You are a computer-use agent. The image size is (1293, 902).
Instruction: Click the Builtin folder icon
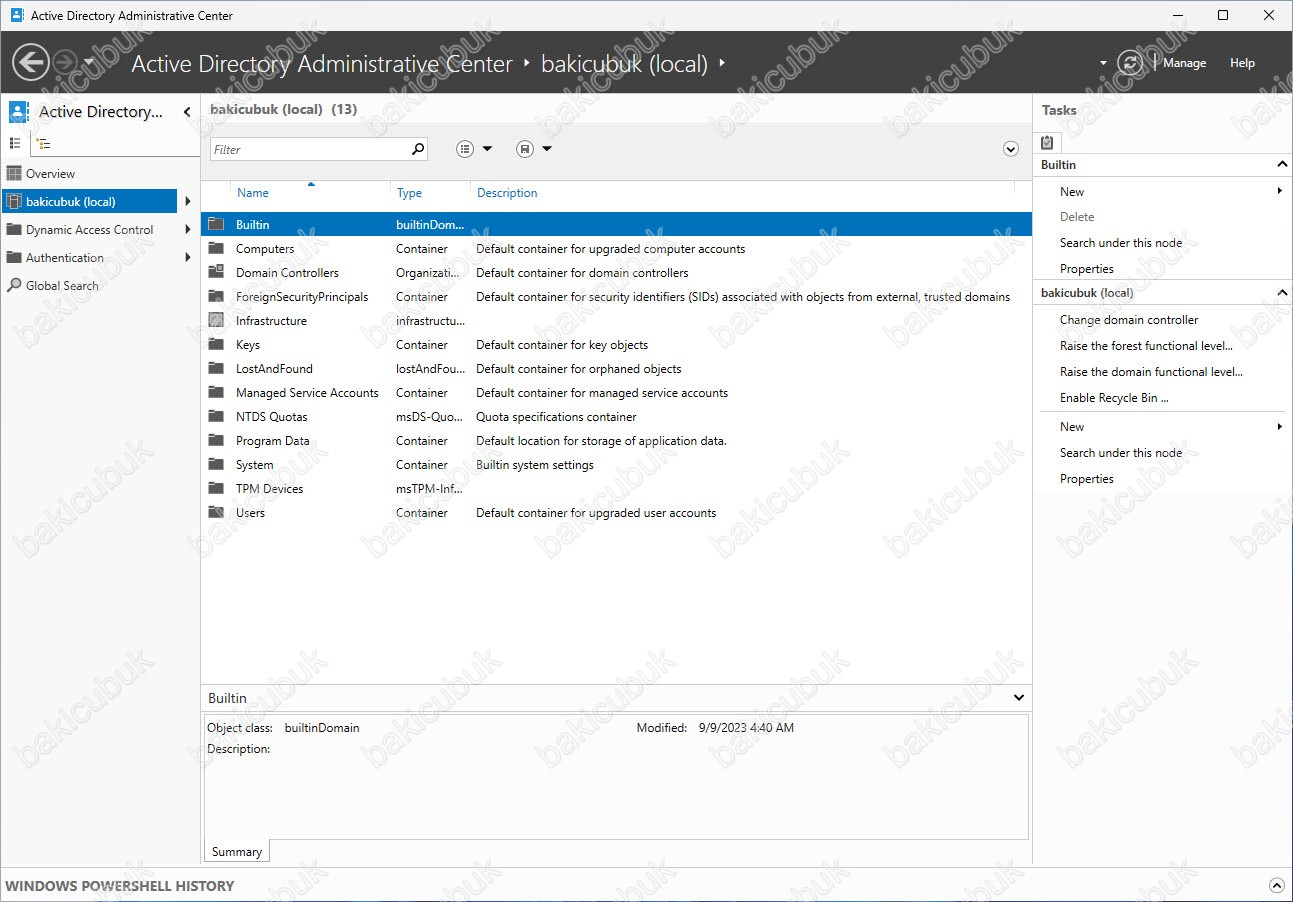click(x=216, y=225)
